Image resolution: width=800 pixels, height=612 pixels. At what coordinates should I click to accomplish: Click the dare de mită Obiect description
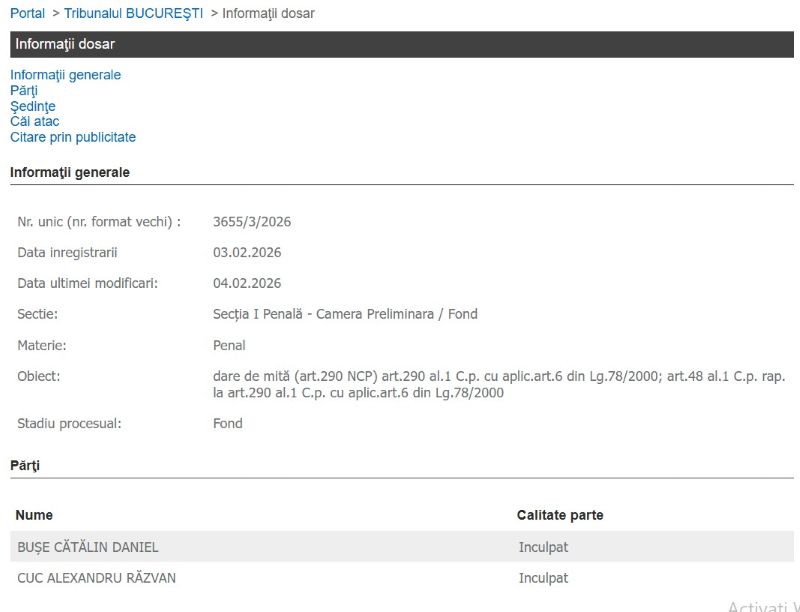[x=498, y=384]
